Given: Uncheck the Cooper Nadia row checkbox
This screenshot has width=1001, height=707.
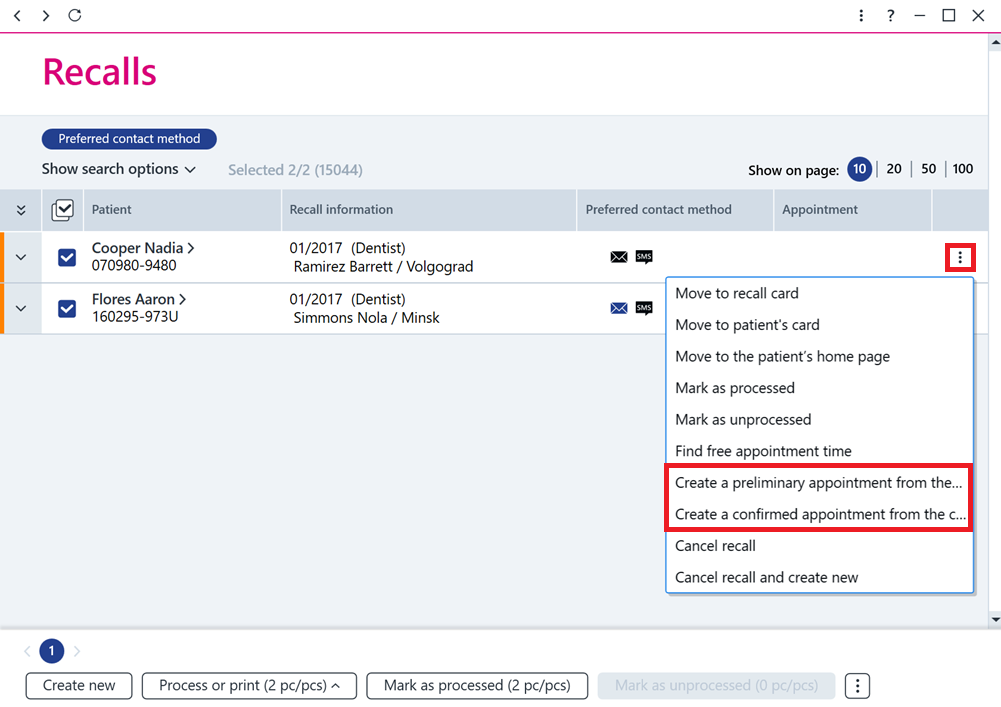Looking at the screenshot, I should coord(67,257).
